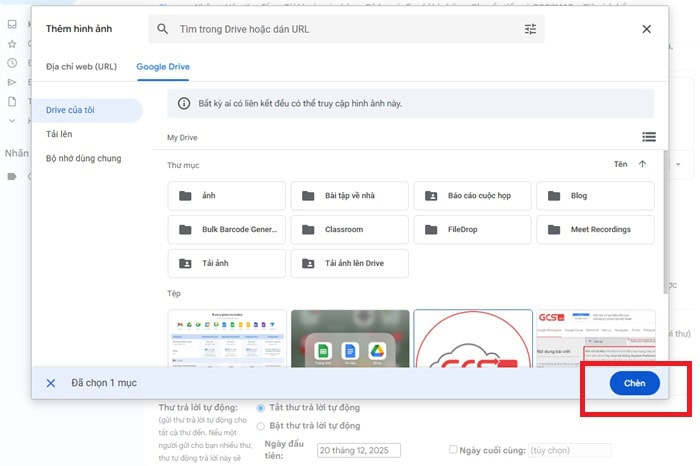Select the Google Drive tab

pos(163,67)
